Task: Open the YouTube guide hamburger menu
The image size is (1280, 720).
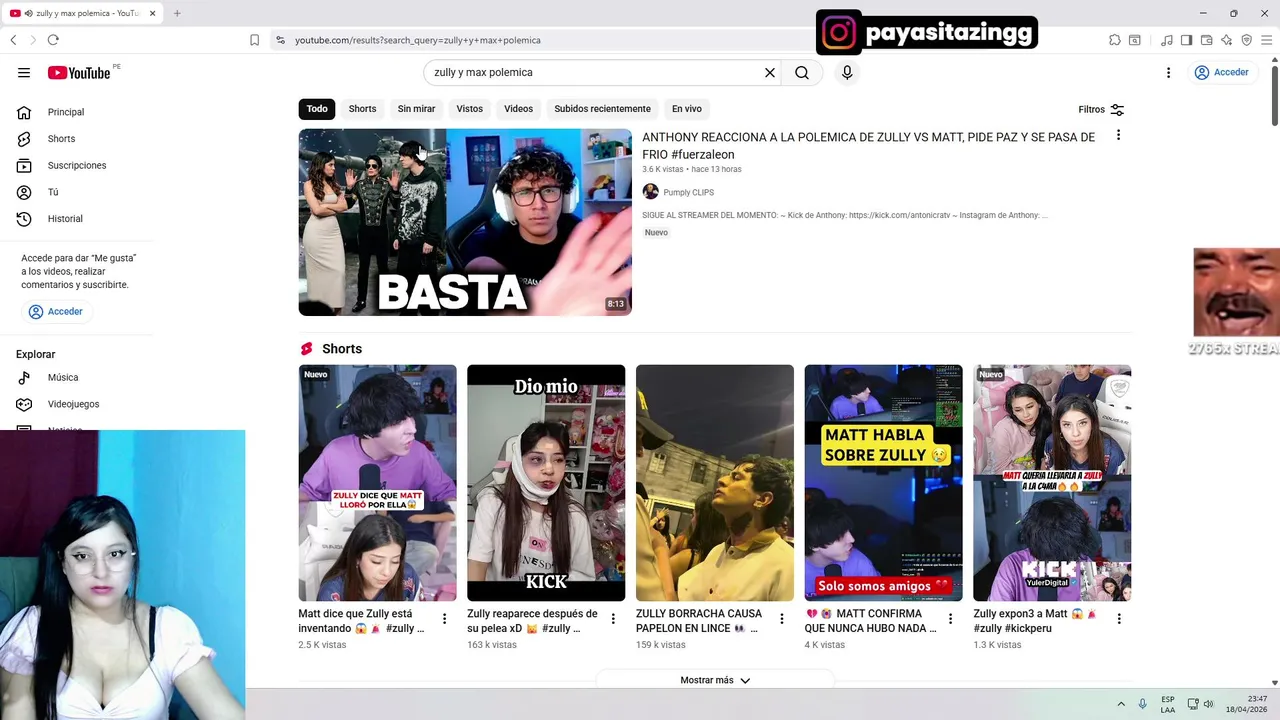Action: point(24,72)
